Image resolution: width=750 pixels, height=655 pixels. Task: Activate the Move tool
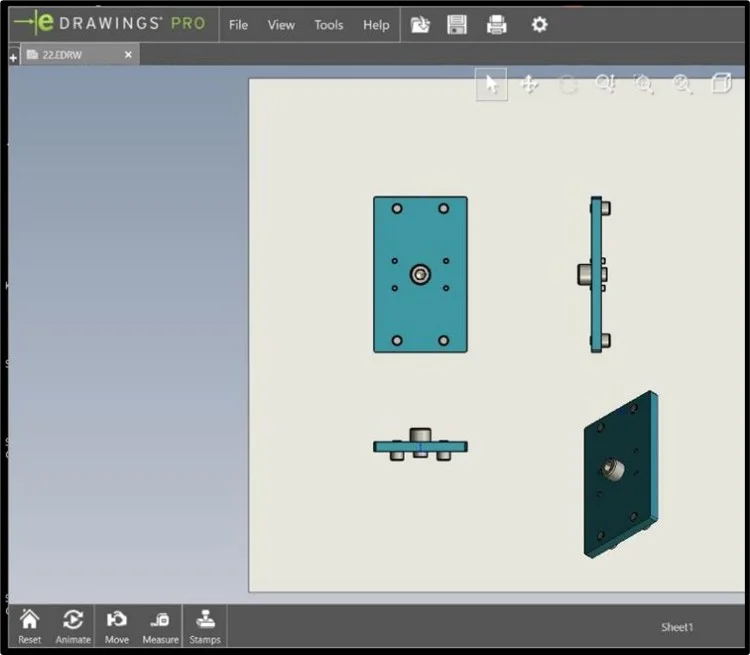point(117,626)
